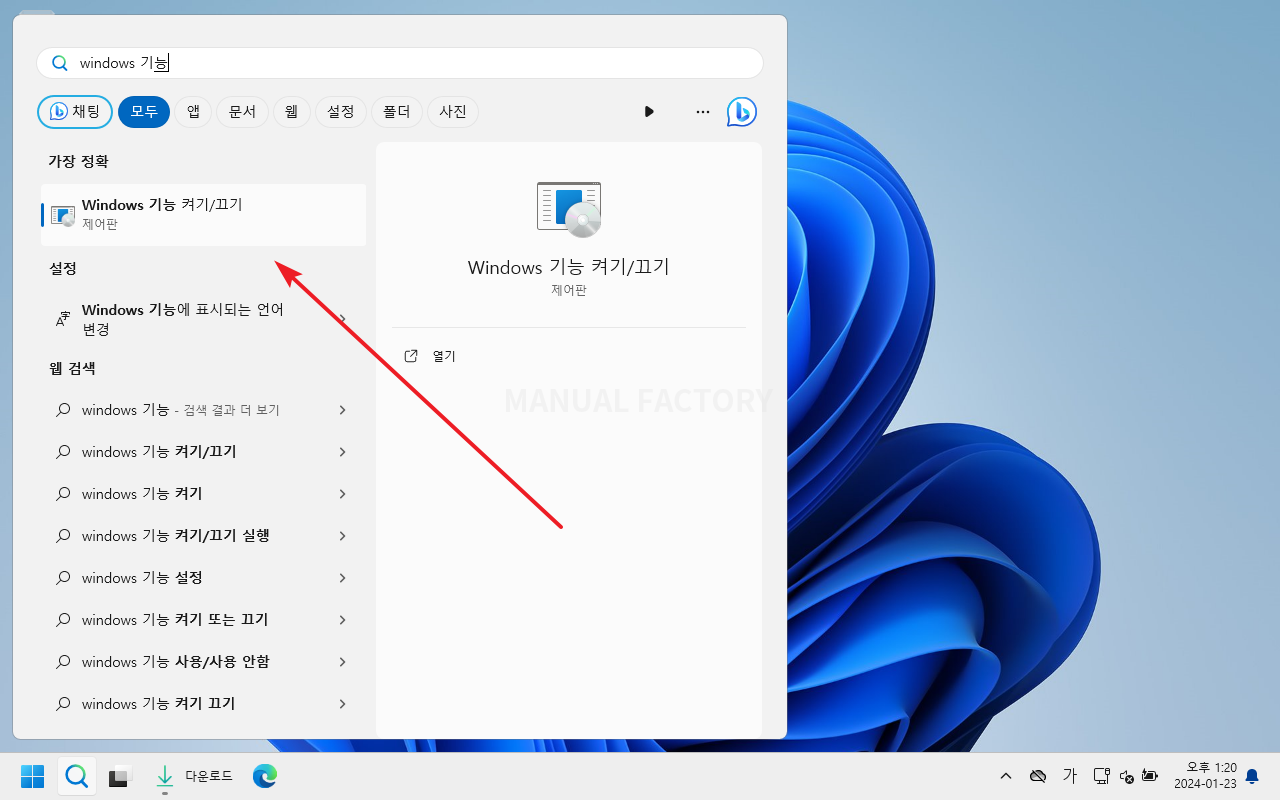The image size is (1280, 800).
Task: Select suggestion windows 기능 사용/사용 안함
Action: (x=203, y=662)
